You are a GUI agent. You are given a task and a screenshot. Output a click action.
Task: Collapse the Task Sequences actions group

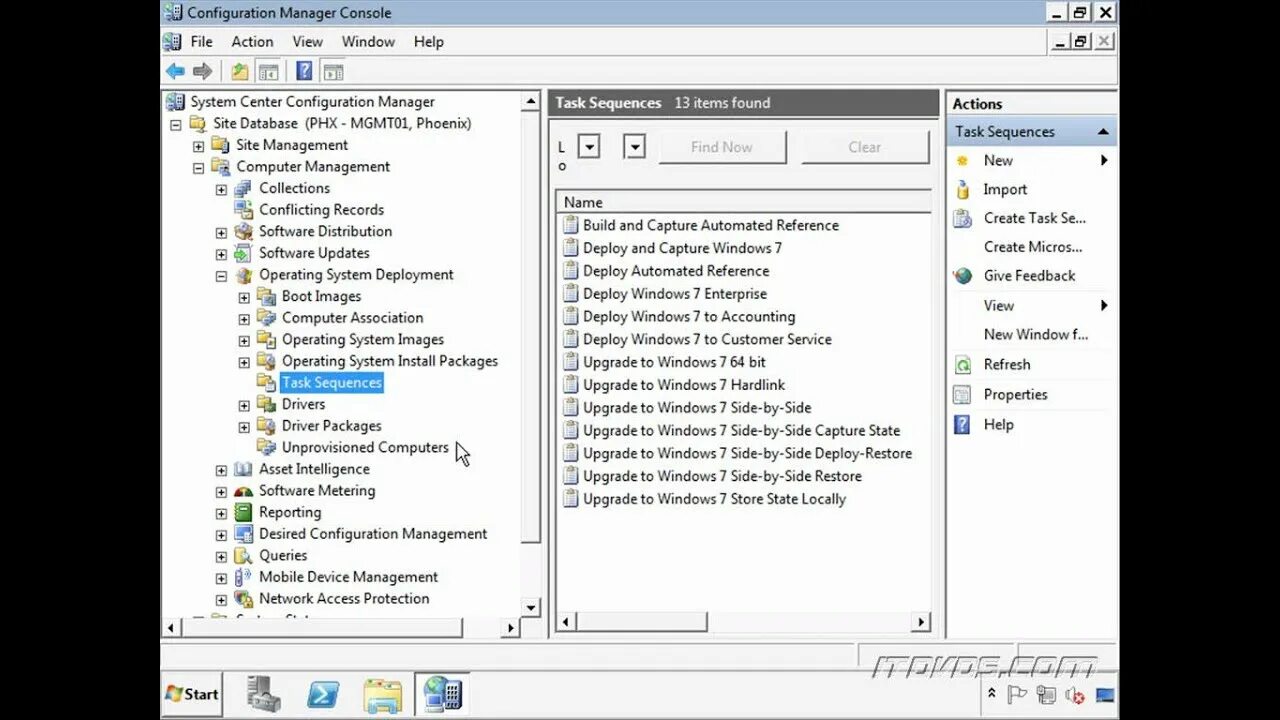point(1103,130)
